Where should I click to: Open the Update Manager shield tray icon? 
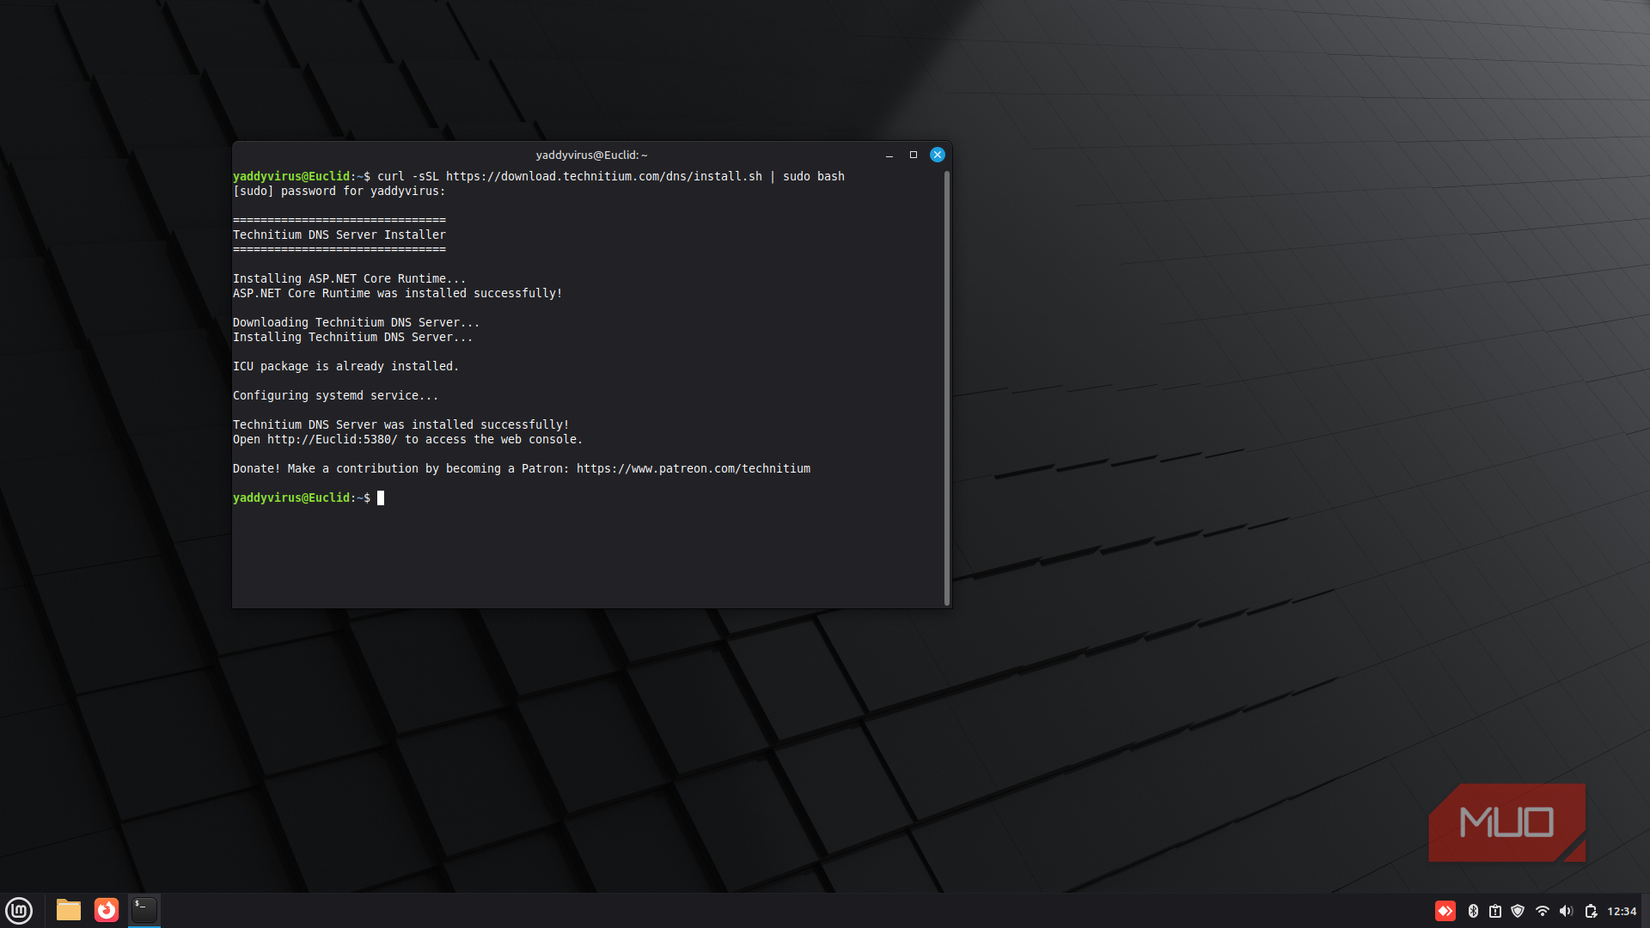pyautogui.click(x=1518, y=911)
